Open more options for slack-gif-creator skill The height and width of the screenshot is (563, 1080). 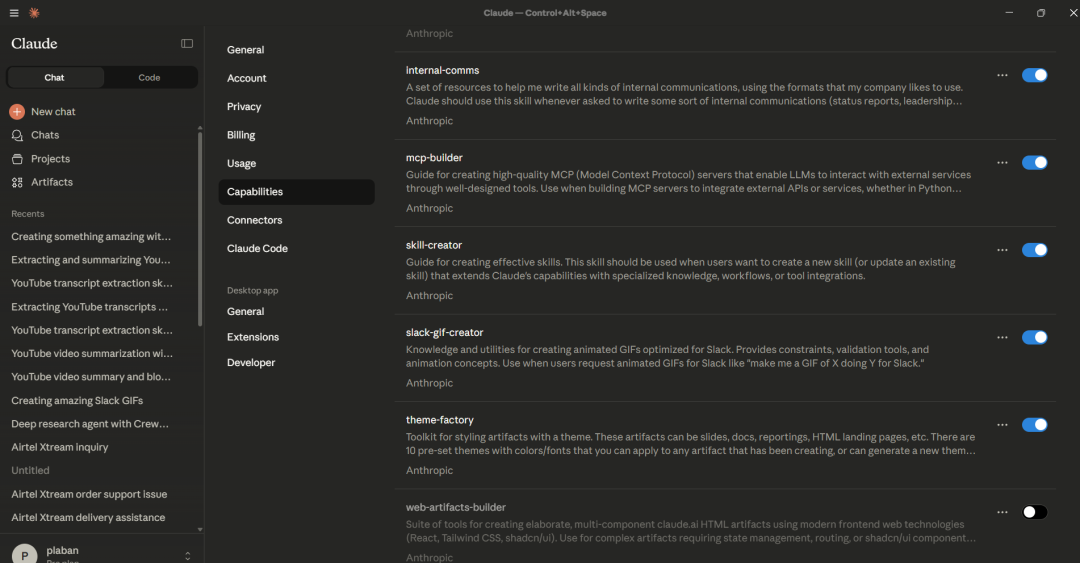click(1002, 338)
